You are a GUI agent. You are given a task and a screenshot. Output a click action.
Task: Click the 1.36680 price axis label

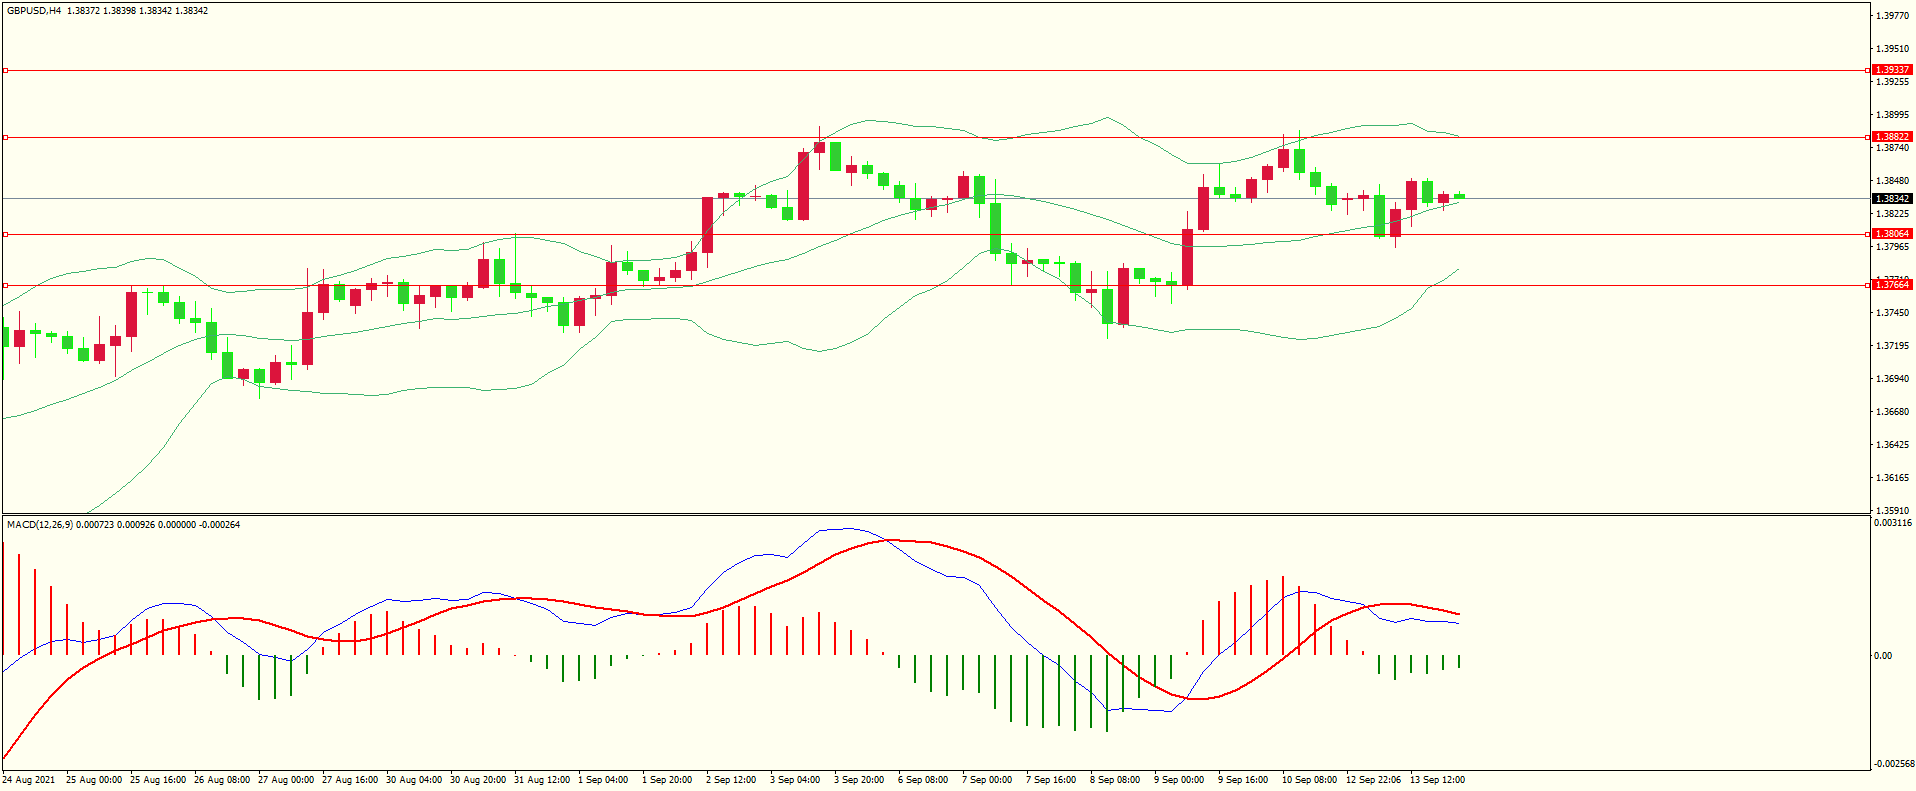[x=1892, y=412]
